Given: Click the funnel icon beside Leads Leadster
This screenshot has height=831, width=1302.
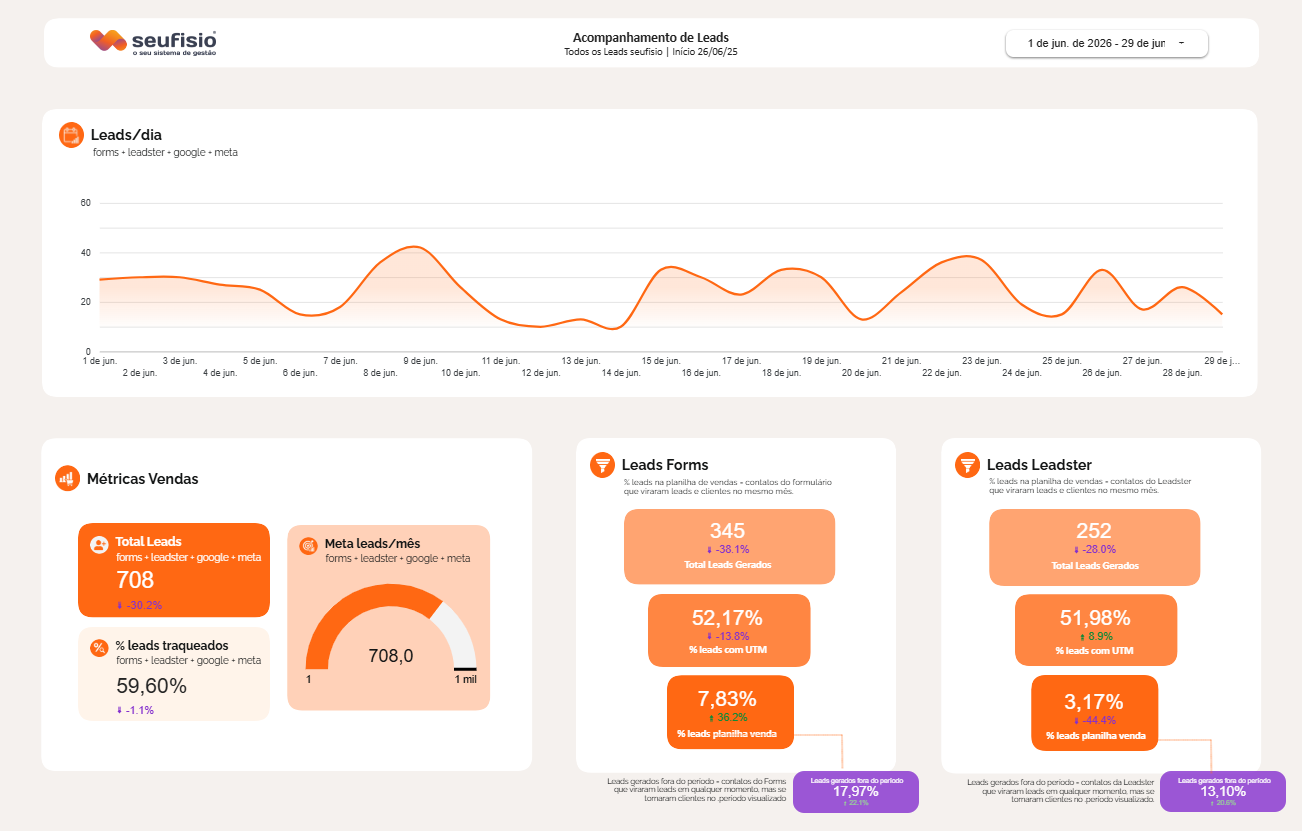Looking at the screenshot, I should click(x=967, y=464).
